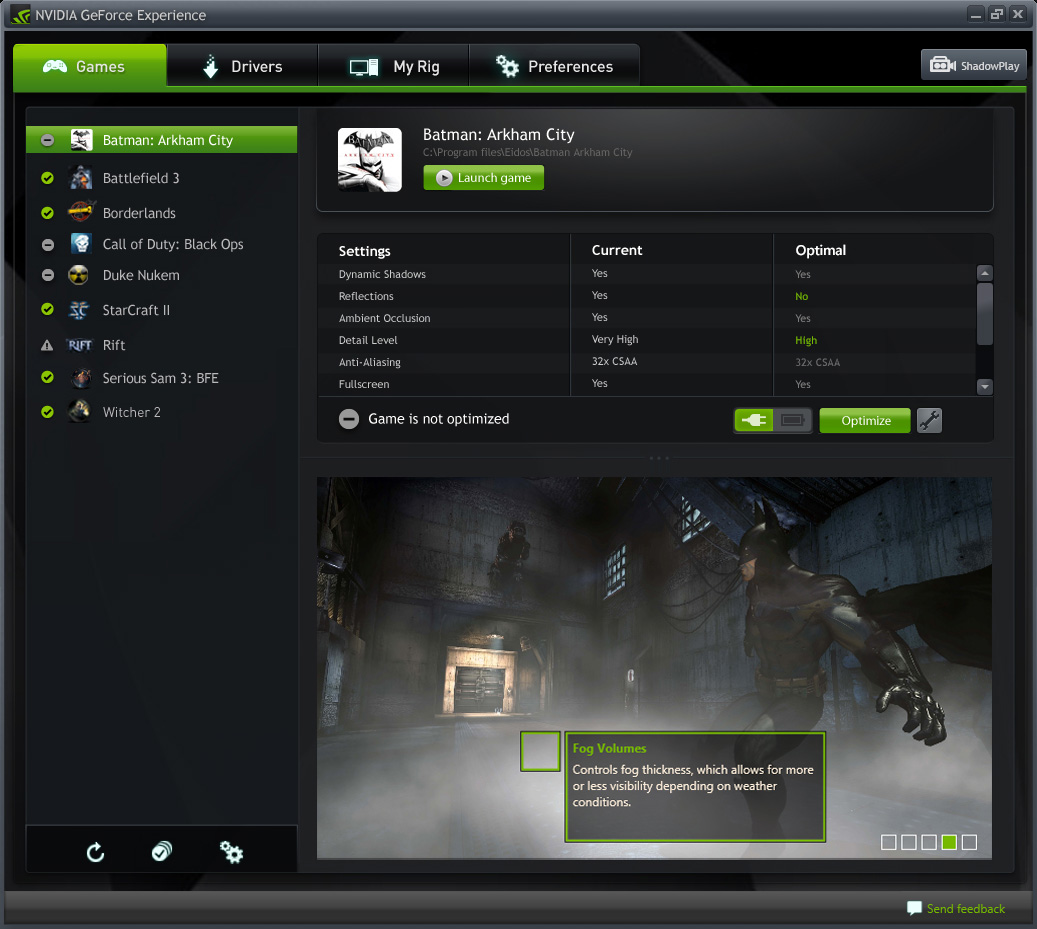Select Borderlands in the games list

pos(161,213)
